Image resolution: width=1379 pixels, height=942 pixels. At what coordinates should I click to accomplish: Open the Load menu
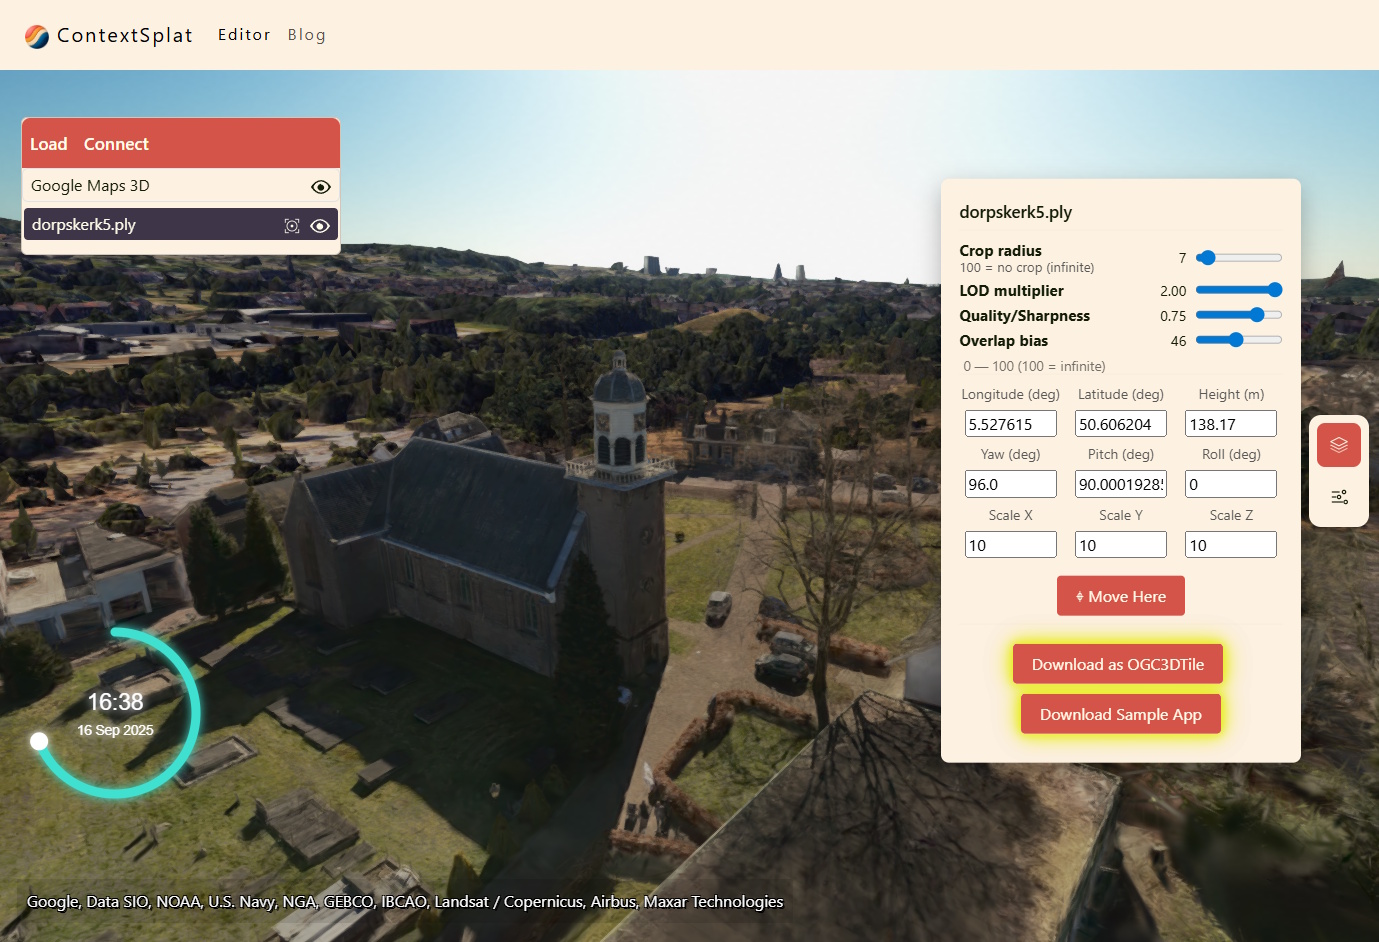(49, 144)
